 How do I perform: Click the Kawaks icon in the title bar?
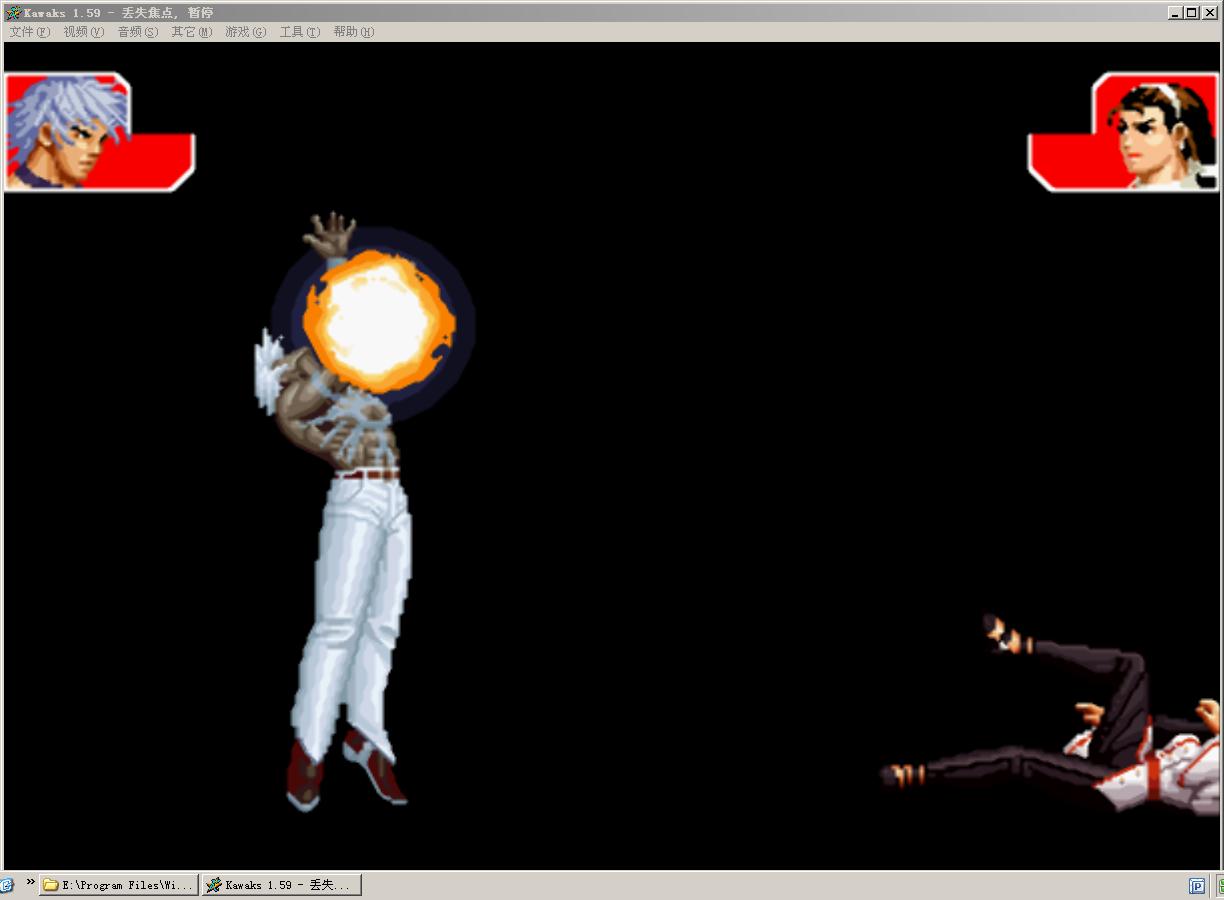click(x=13, y=13)
